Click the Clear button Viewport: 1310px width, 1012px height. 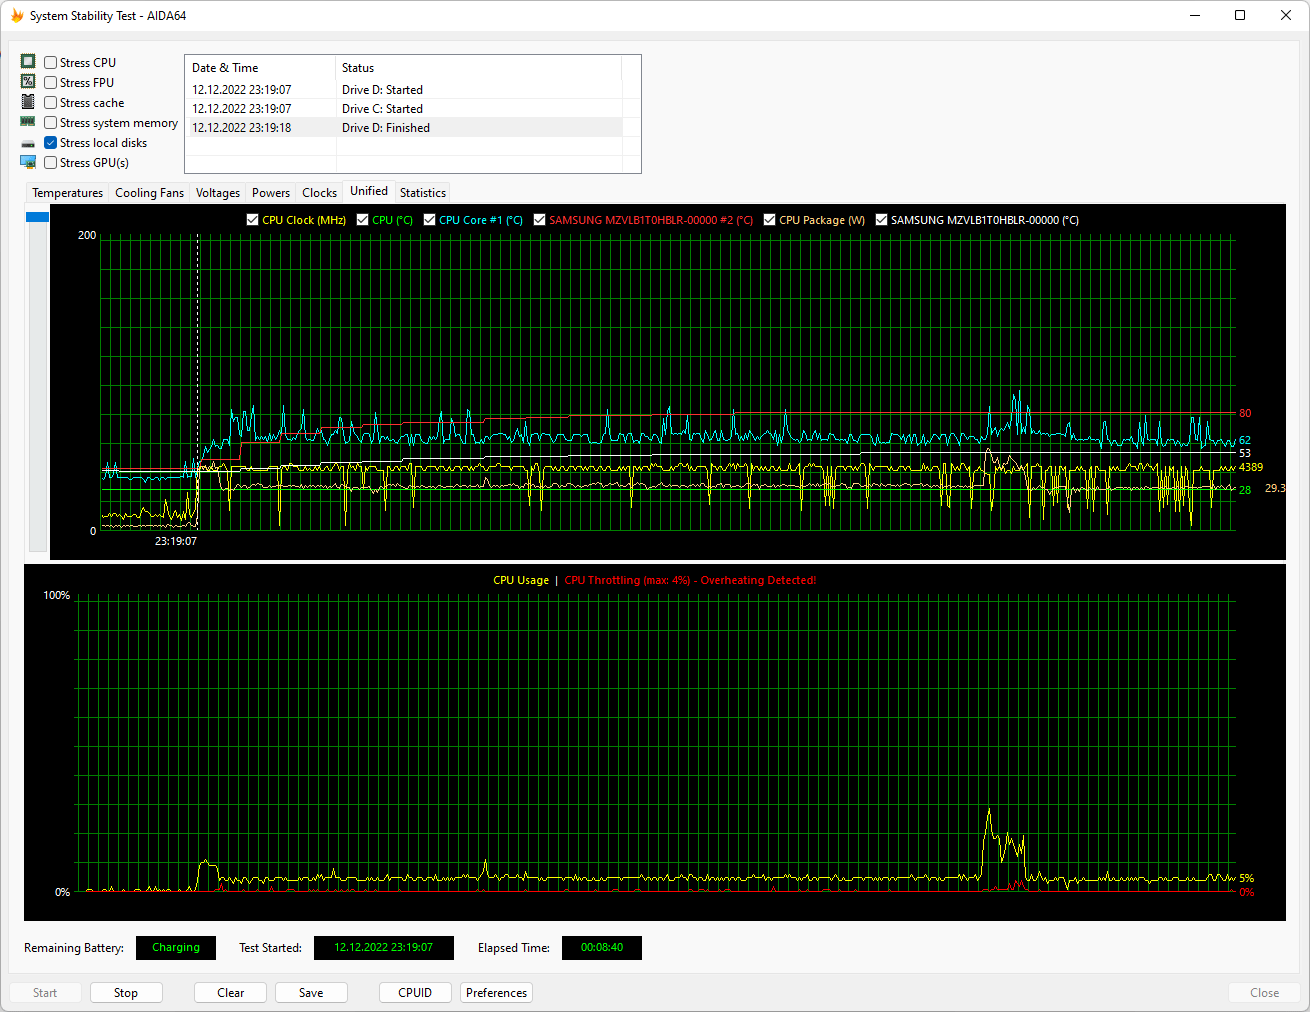(x=231, y=993)
